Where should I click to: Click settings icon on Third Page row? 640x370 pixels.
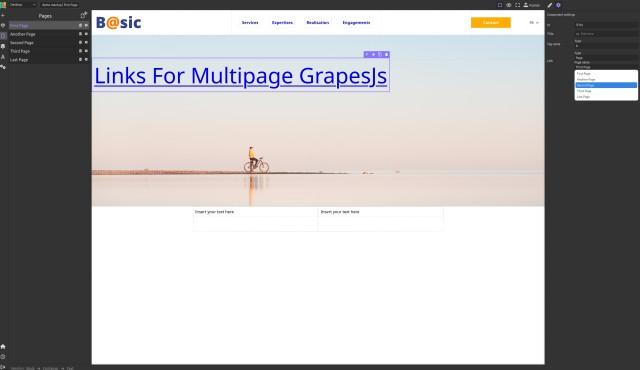80,51
